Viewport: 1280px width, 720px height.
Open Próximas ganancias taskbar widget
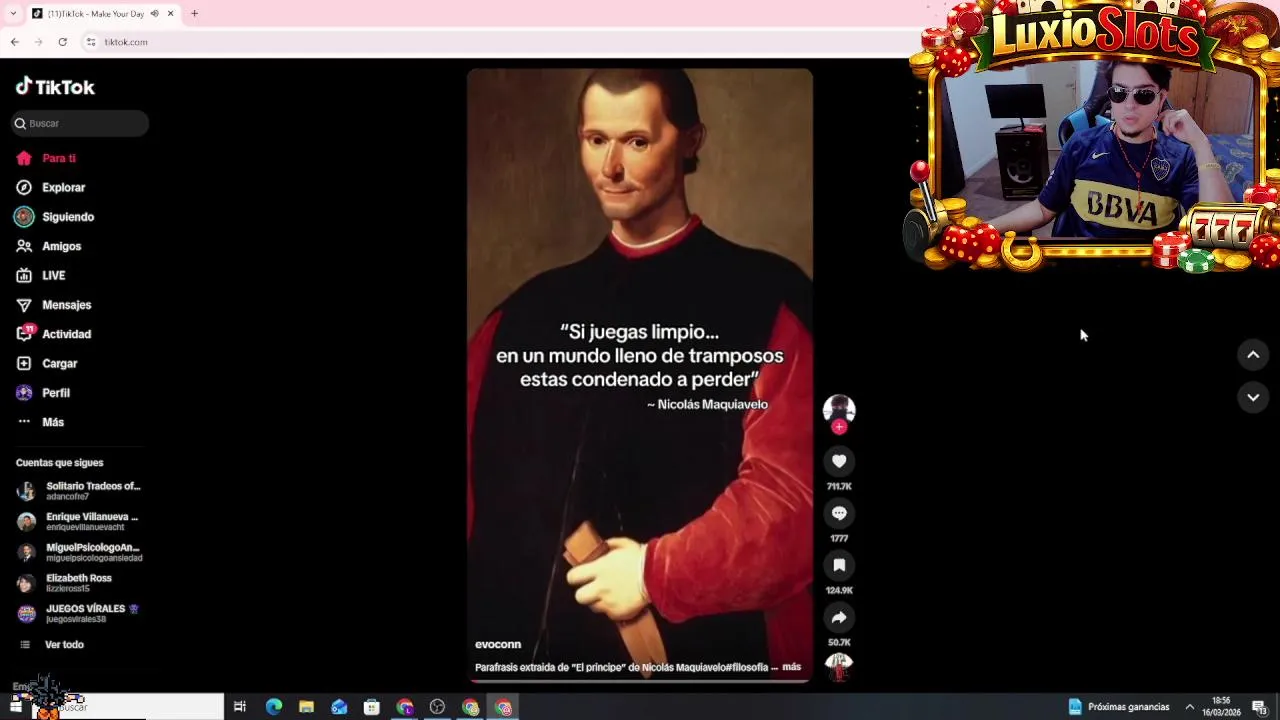1119,707
